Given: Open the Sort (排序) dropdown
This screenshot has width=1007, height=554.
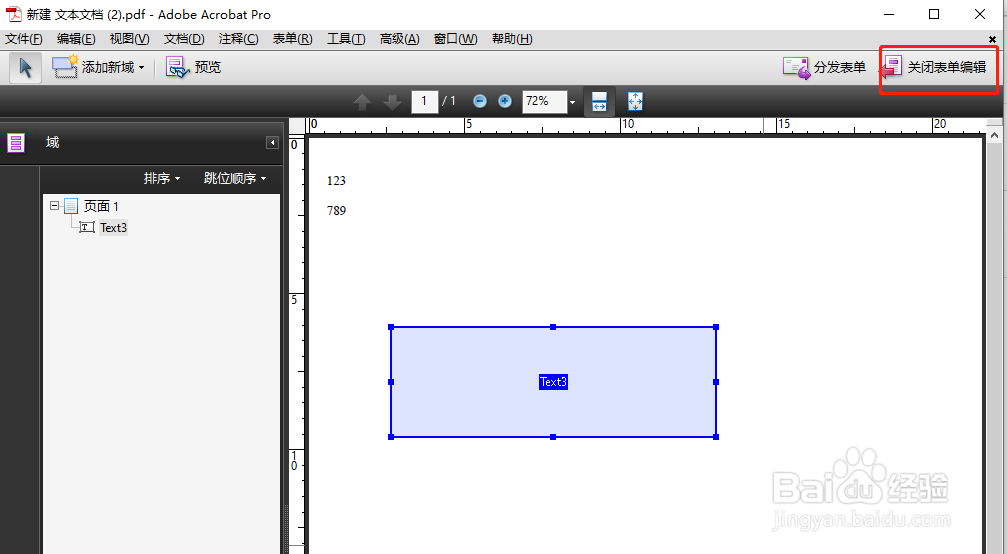Looking at the screenshot, I should pos(162,178).
